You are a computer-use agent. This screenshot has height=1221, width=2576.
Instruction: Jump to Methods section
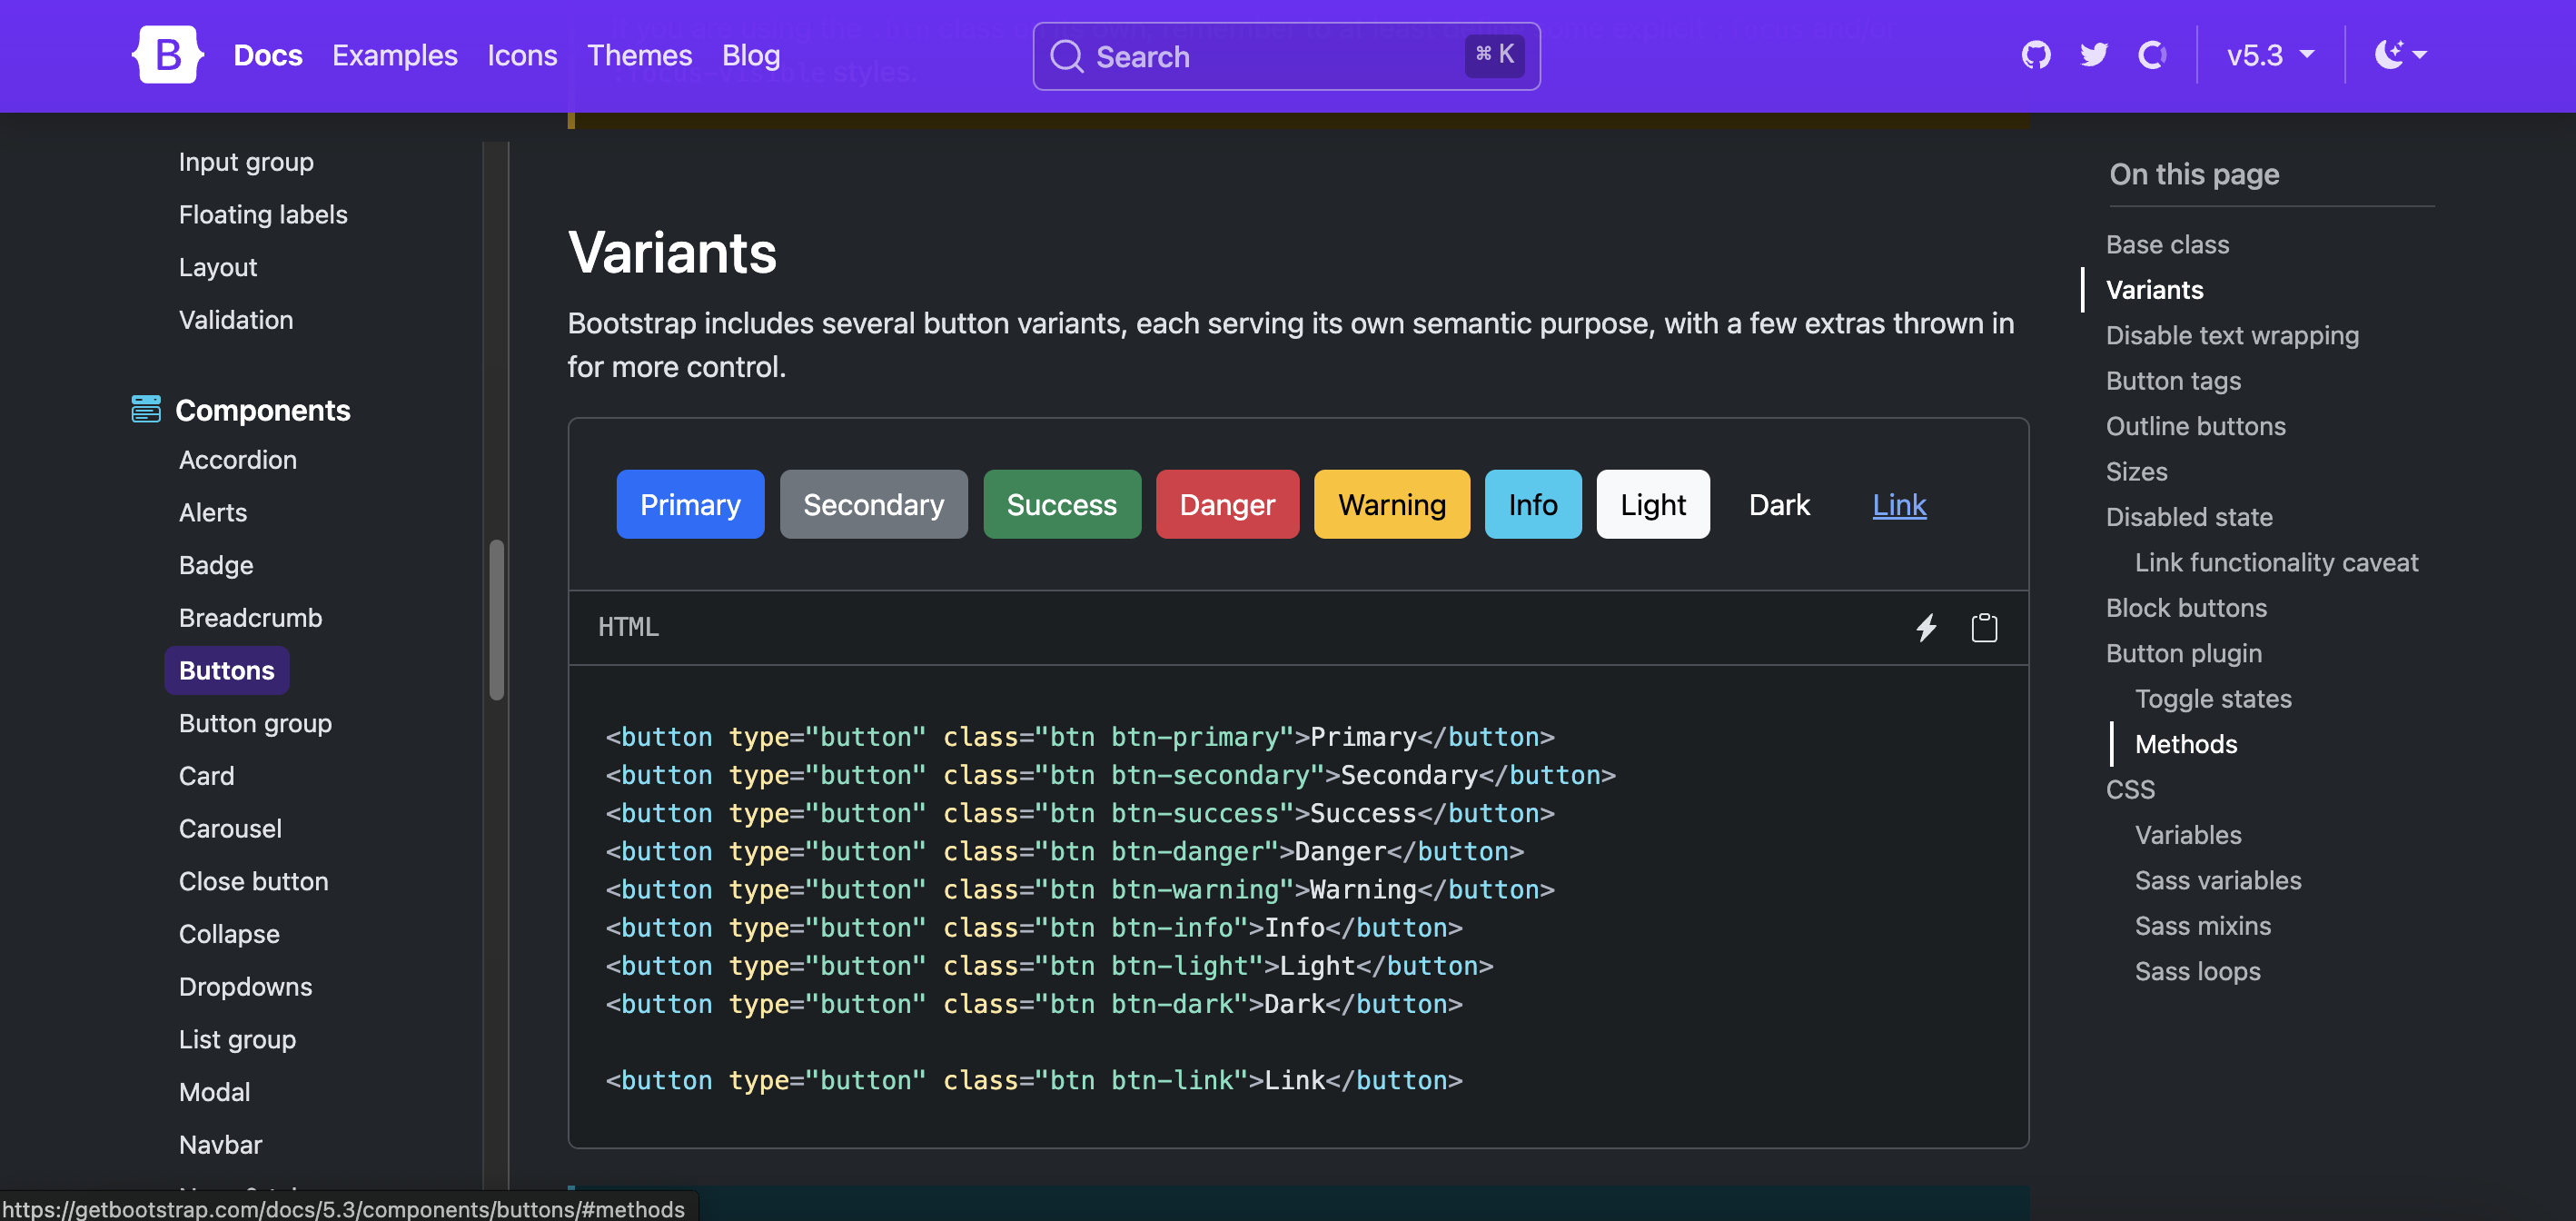click(x=2186, y=744)
